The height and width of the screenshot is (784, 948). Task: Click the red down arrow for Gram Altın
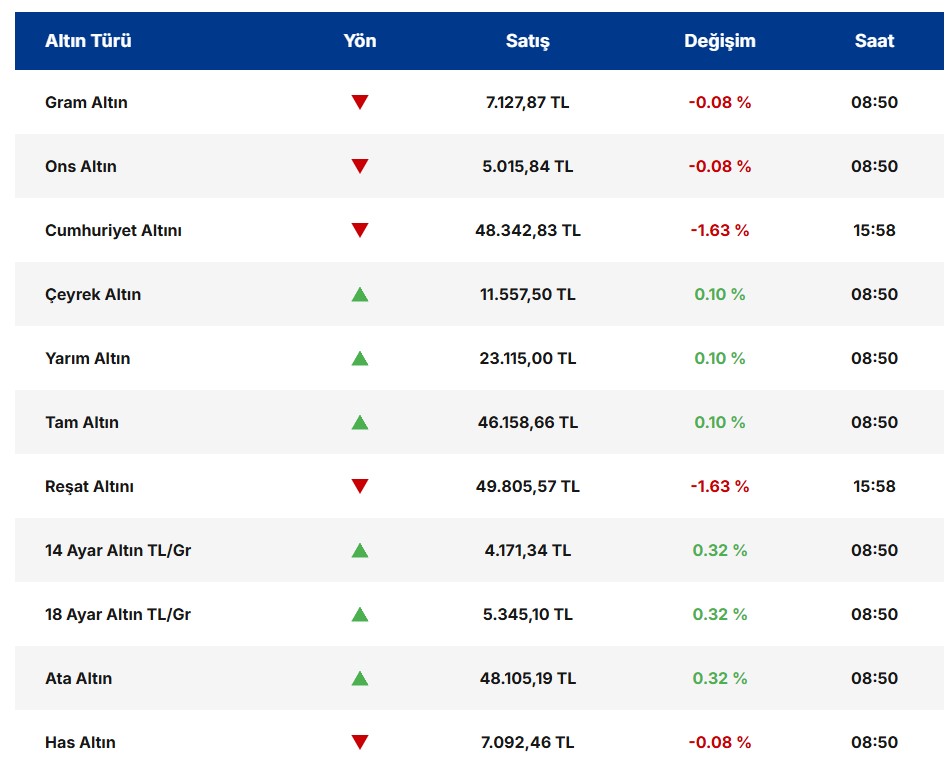pos(360,102)
